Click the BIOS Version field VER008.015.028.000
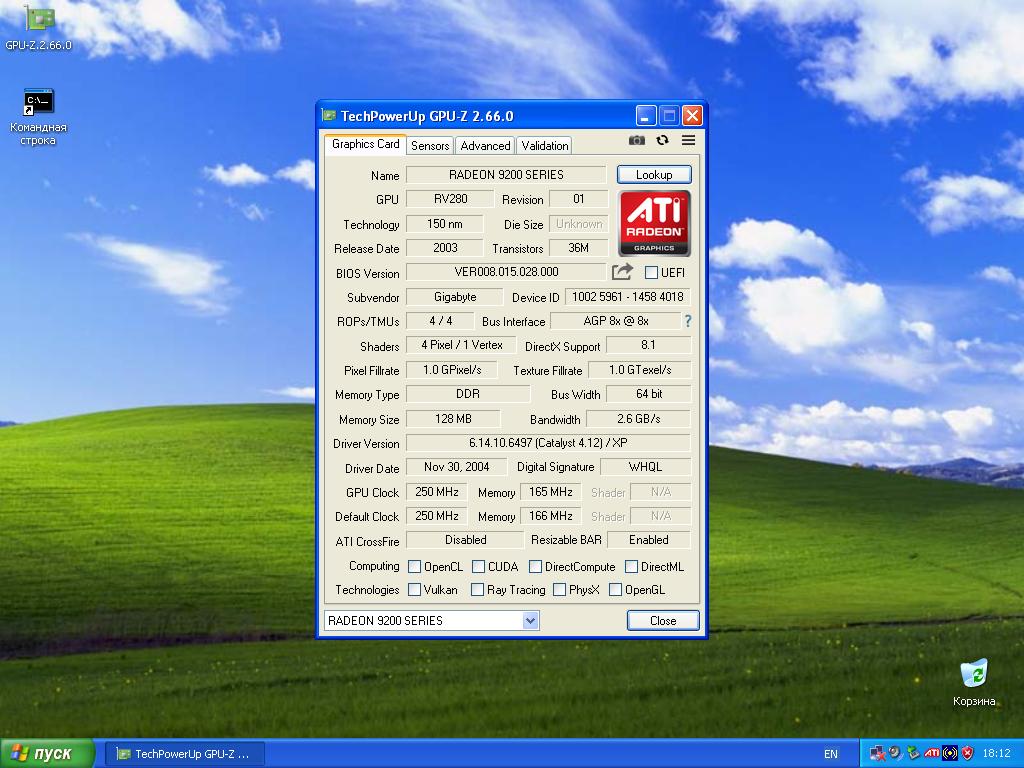Screen dimensions: 1024x768 point(506,272)
